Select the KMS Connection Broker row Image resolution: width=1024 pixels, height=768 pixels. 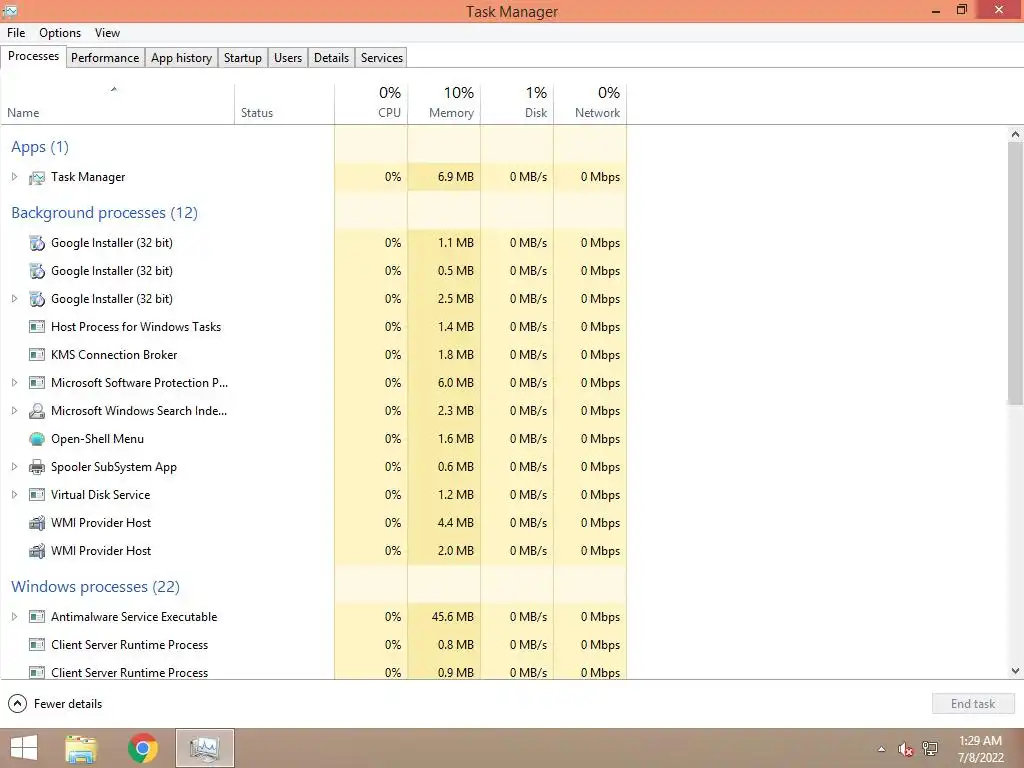[x=313, y=355]
